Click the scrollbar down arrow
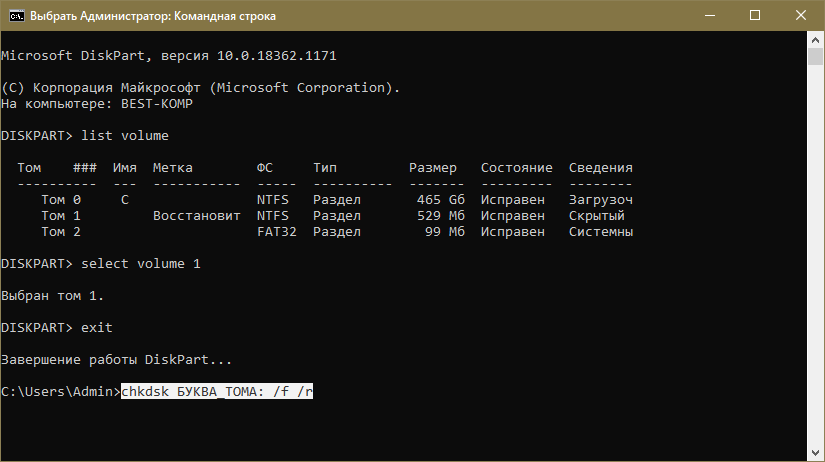 [x=816, y=453]
